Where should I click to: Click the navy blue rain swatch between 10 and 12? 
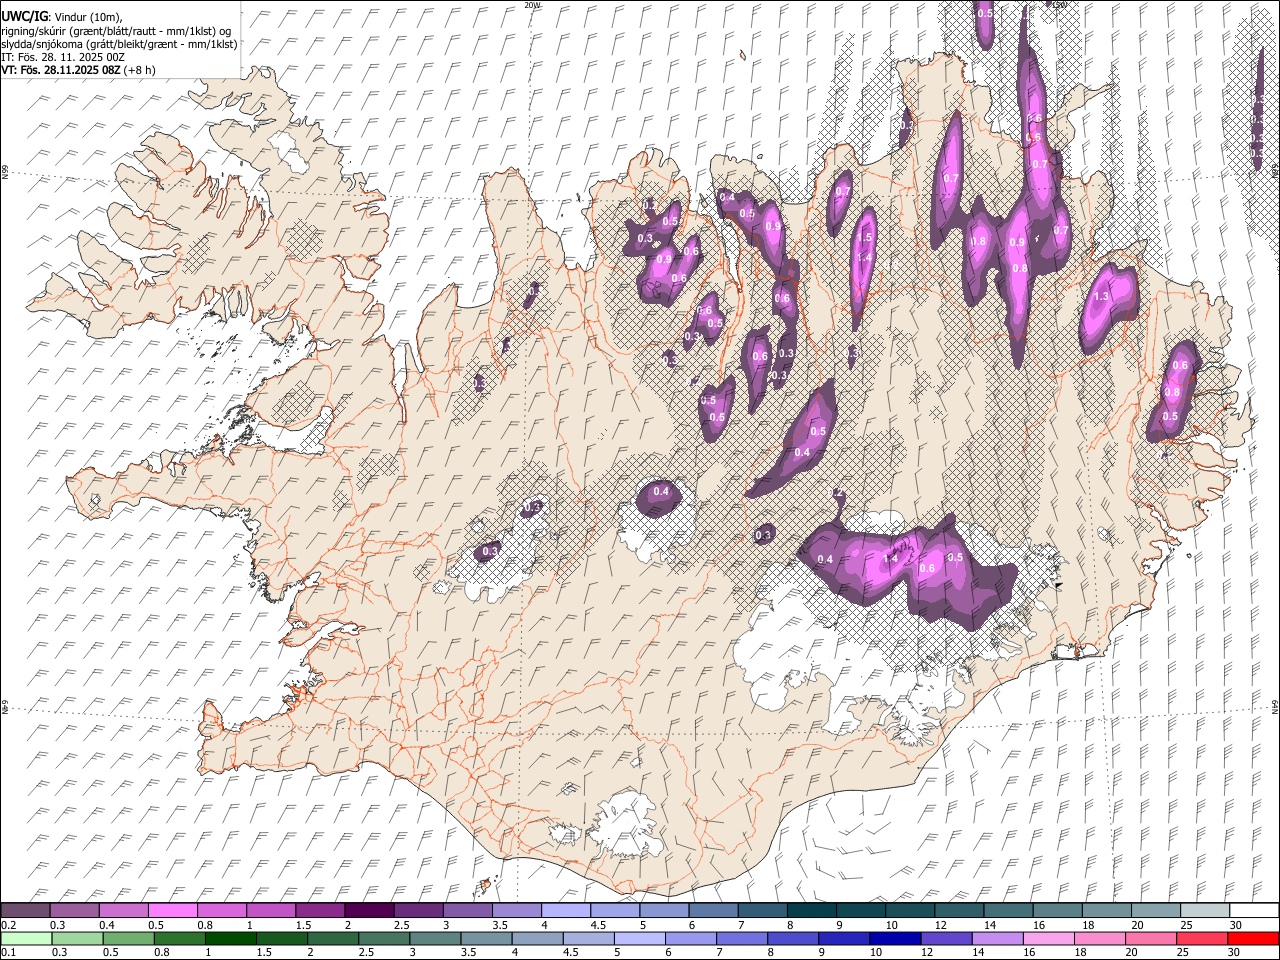[896, 938]
